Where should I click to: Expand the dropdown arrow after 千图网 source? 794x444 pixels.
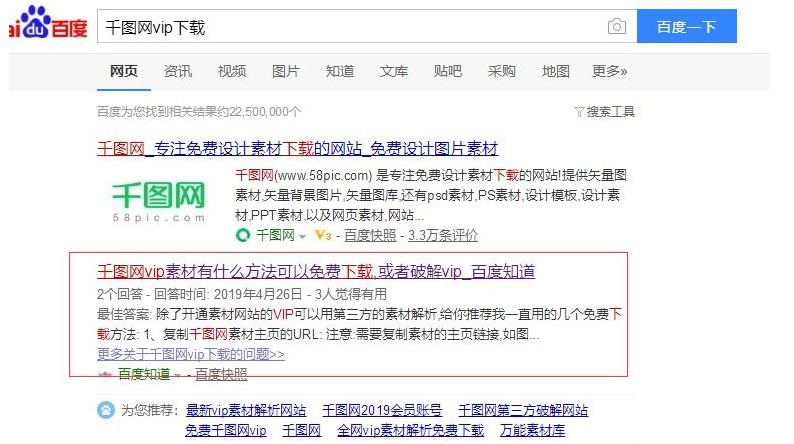point(302,236)
